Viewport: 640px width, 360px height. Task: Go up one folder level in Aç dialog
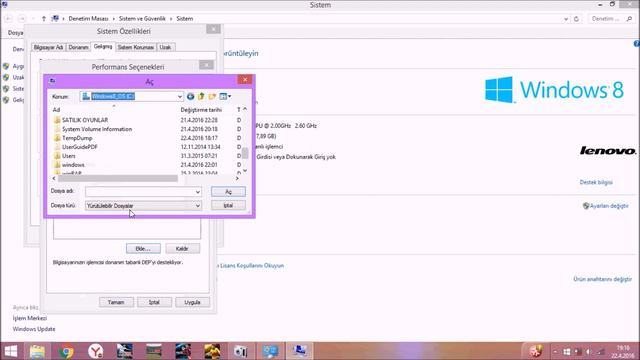(201, 97)
